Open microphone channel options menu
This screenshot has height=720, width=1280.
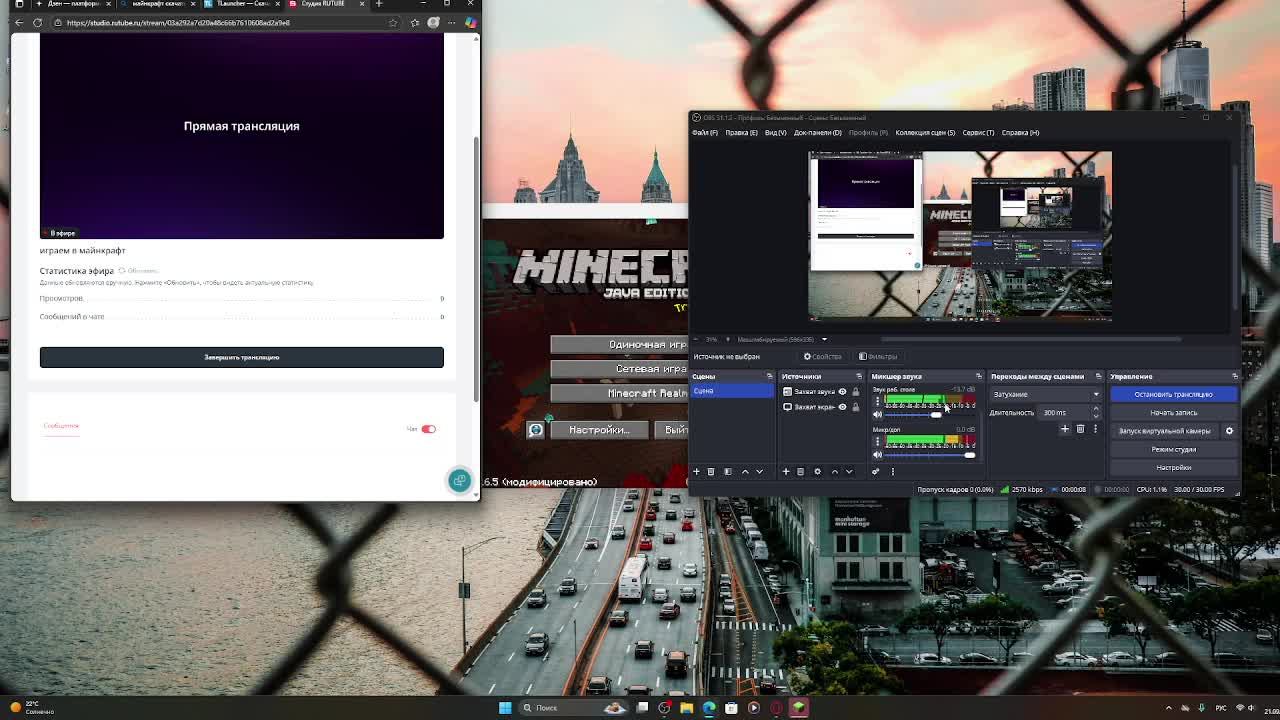877,441
